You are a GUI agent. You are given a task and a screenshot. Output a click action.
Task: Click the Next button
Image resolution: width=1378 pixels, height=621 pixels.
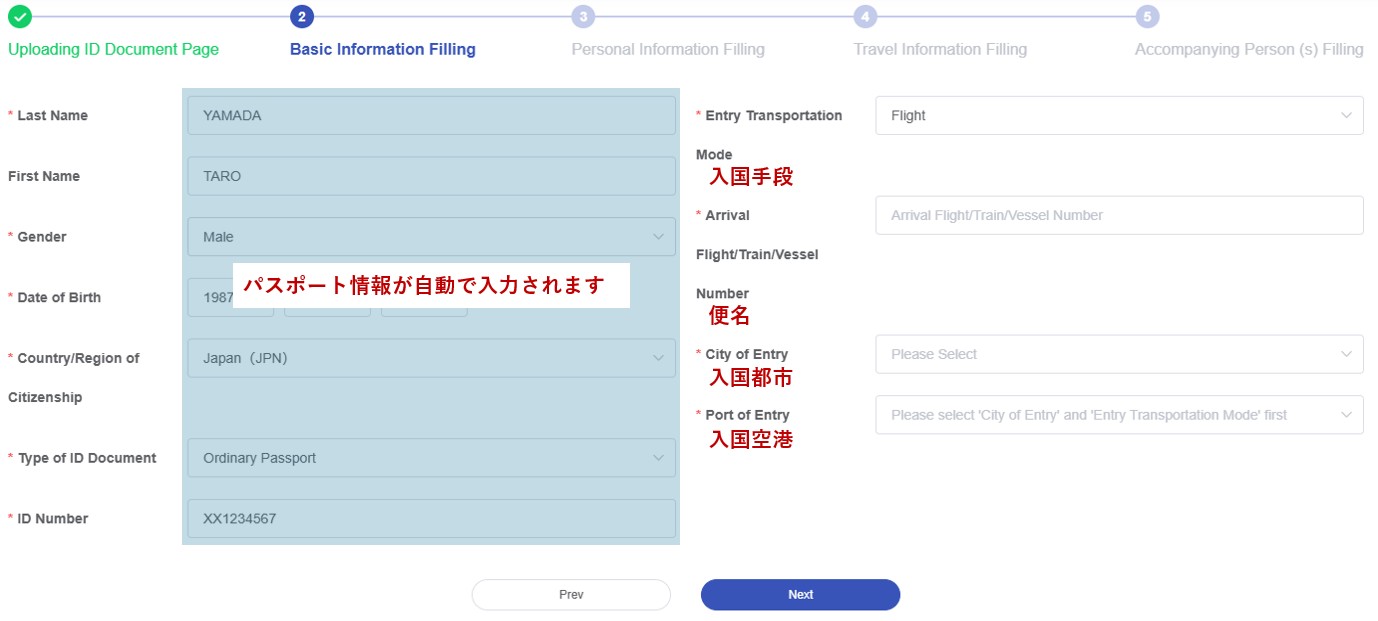tap(800, 595)
